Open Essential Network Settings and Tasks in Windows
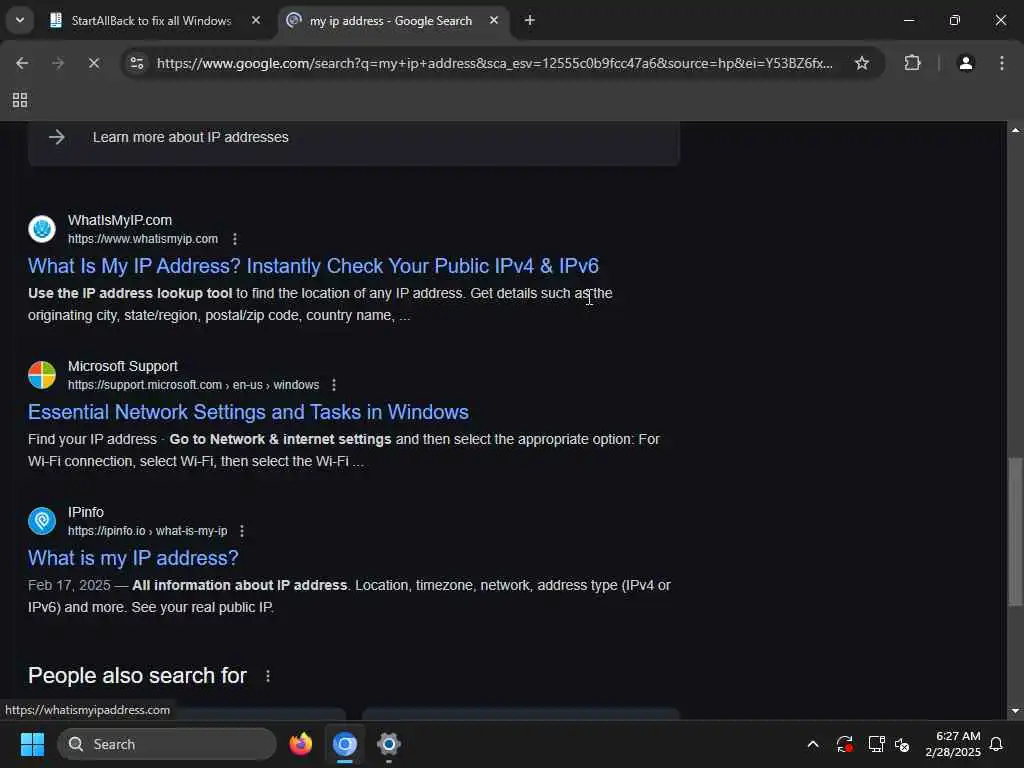The image size is (1024, 768). coord(248,412)
